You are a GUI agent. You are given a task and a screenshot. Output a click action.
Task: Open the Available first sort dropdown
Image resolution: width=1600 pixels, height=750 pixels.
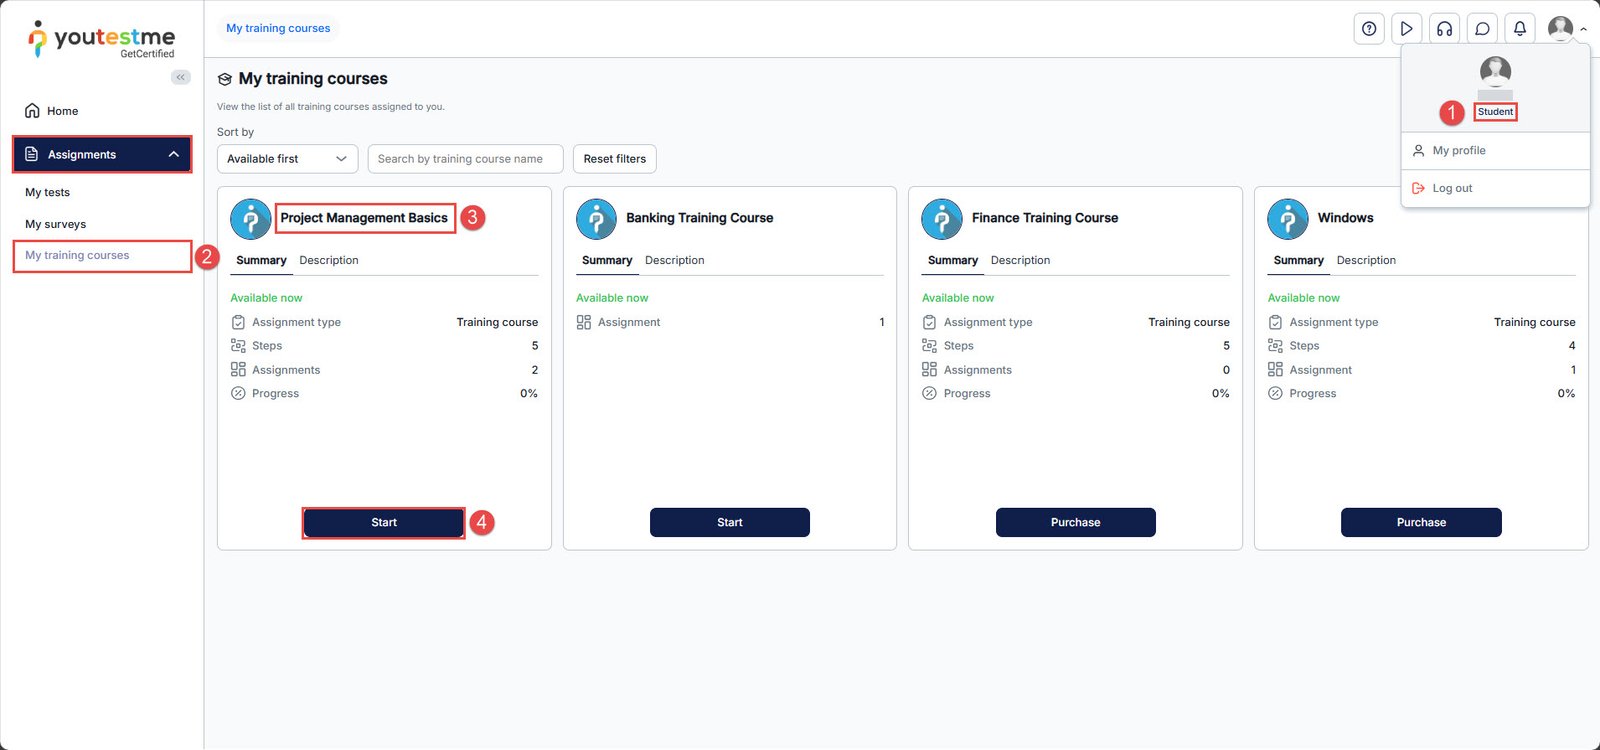[287, 159]
